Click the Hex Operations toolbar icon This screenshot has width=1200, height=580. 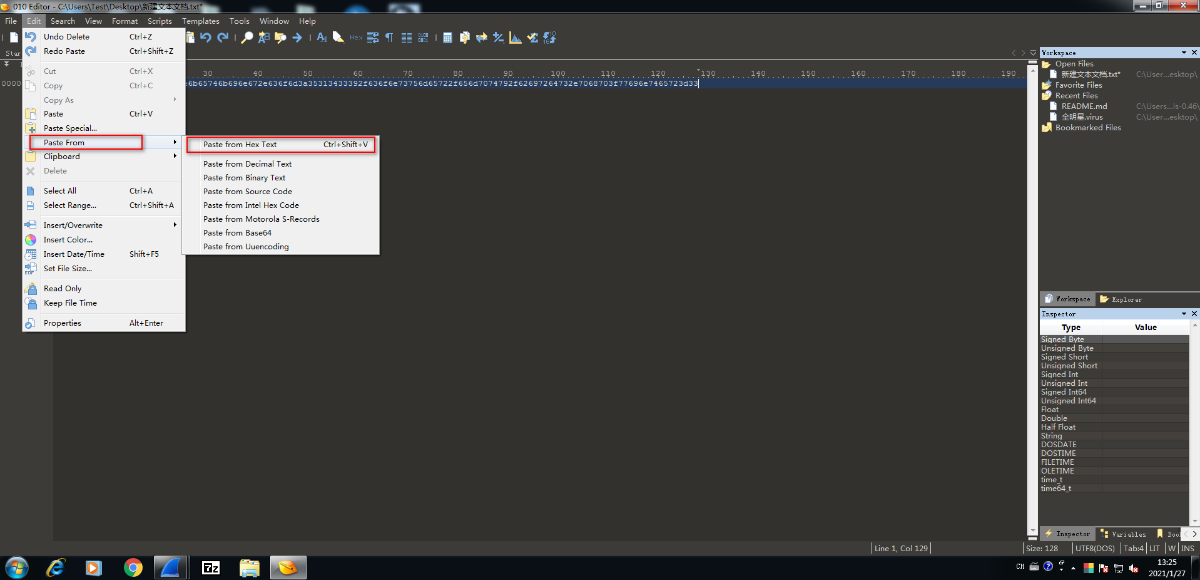(498, 37)
